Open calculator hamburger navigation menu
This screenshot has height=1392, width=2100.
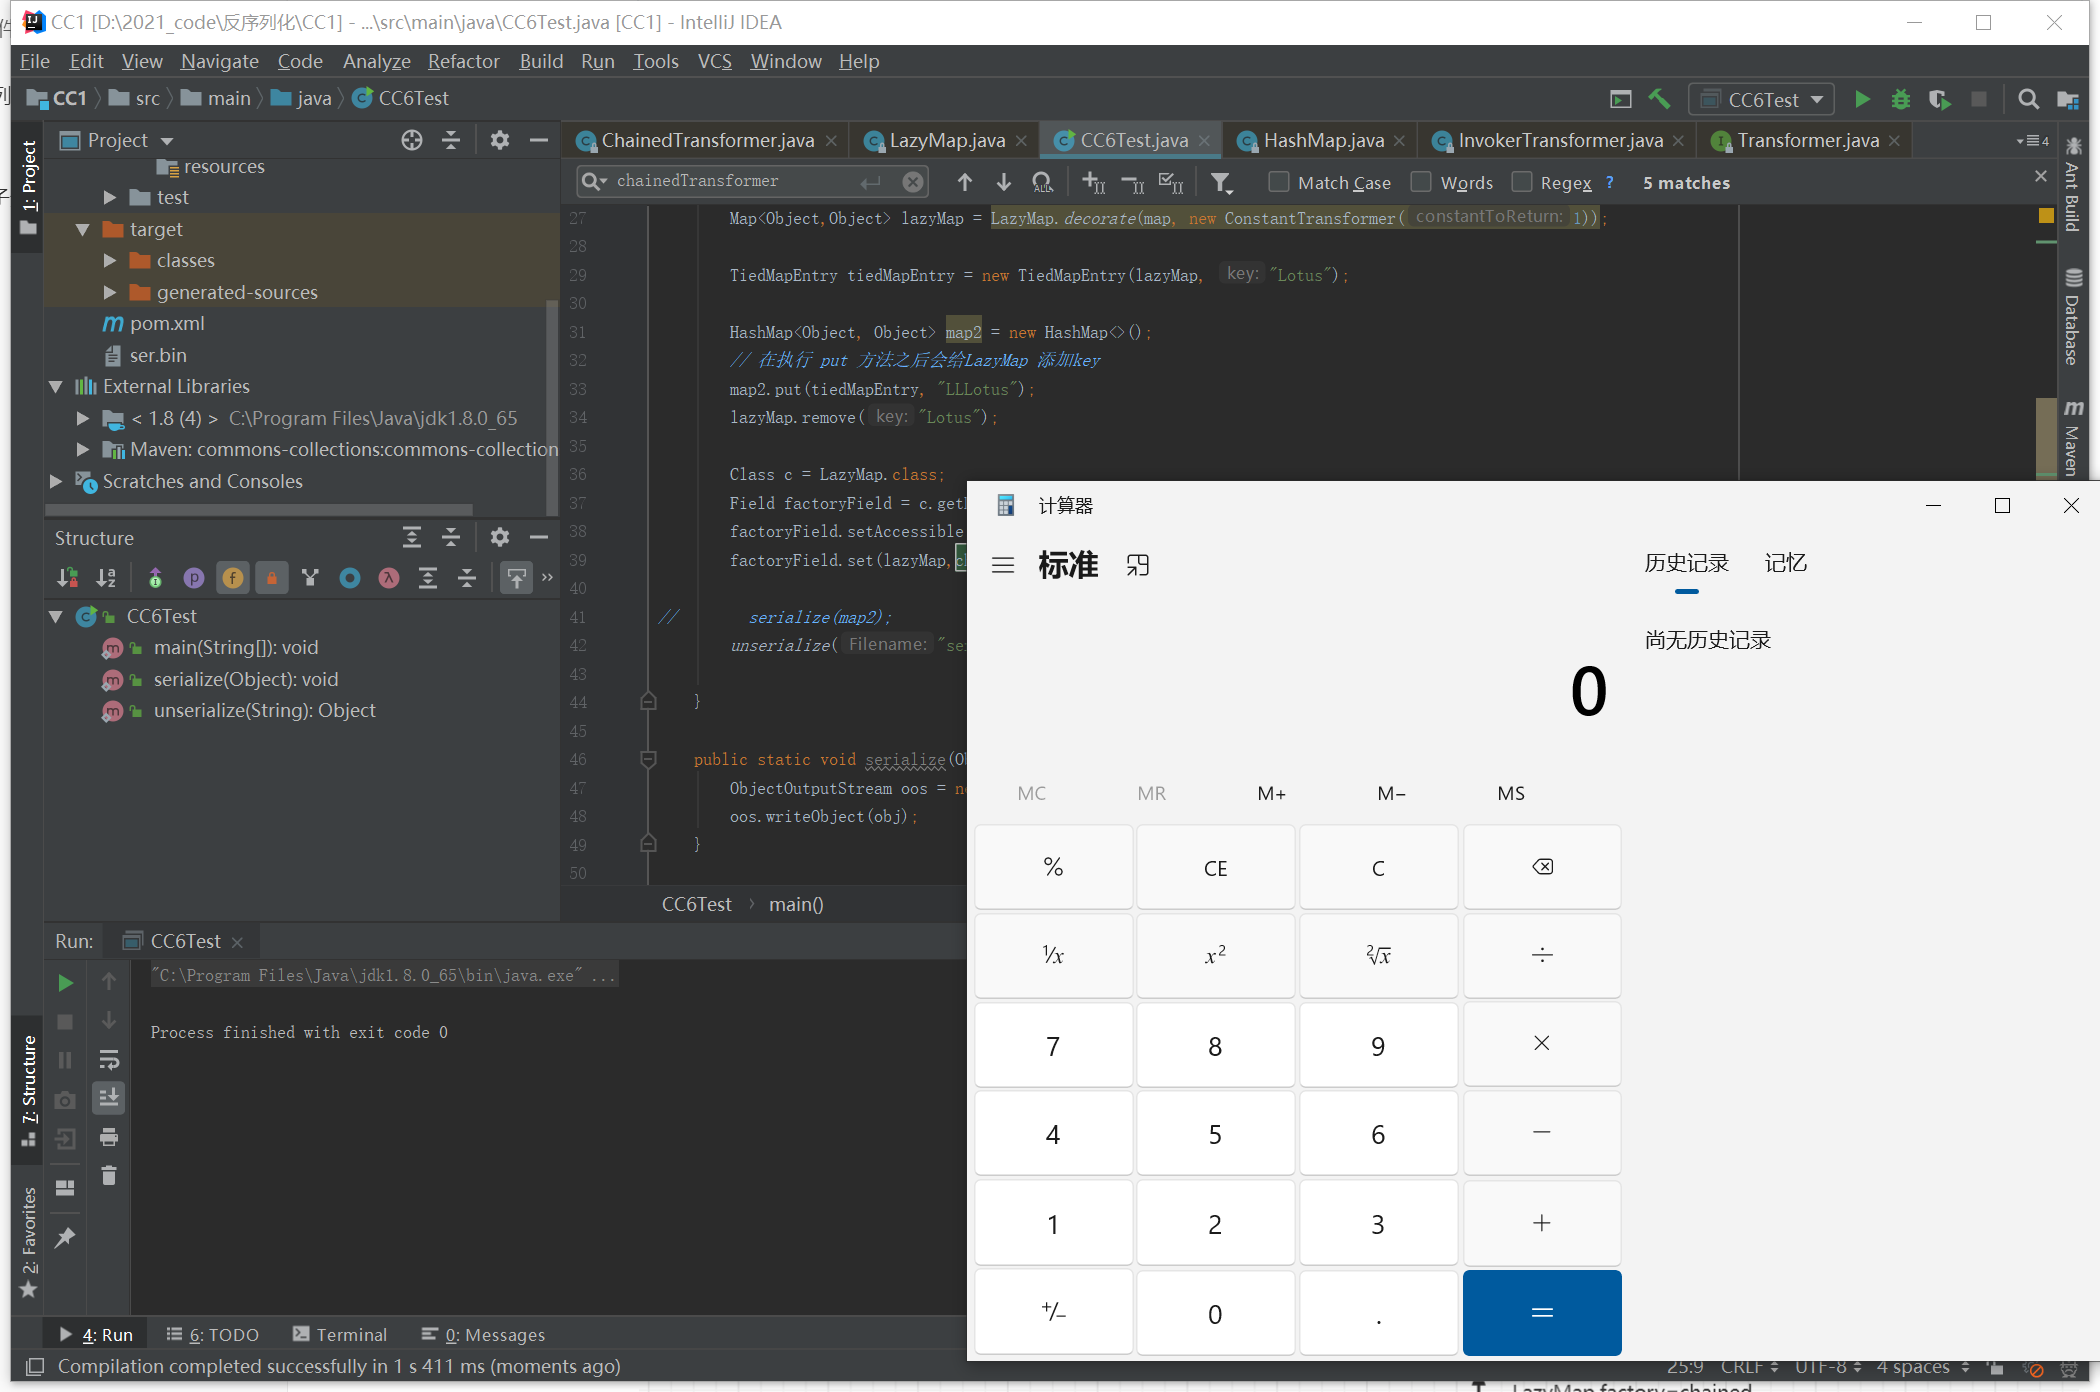click(x=1003, y=565)
